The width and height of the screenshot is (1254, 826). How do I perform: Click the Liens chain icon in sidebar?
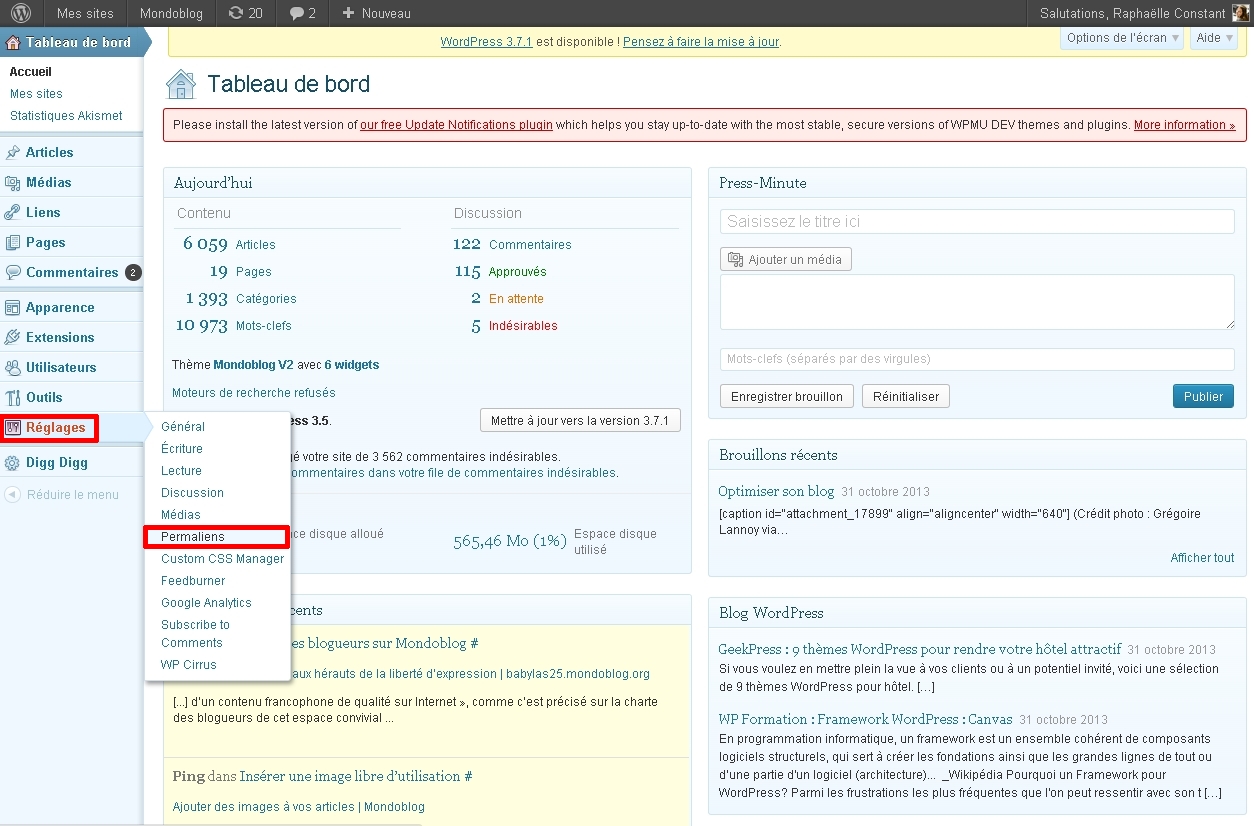pyautogui.click(x=13, y=213)
